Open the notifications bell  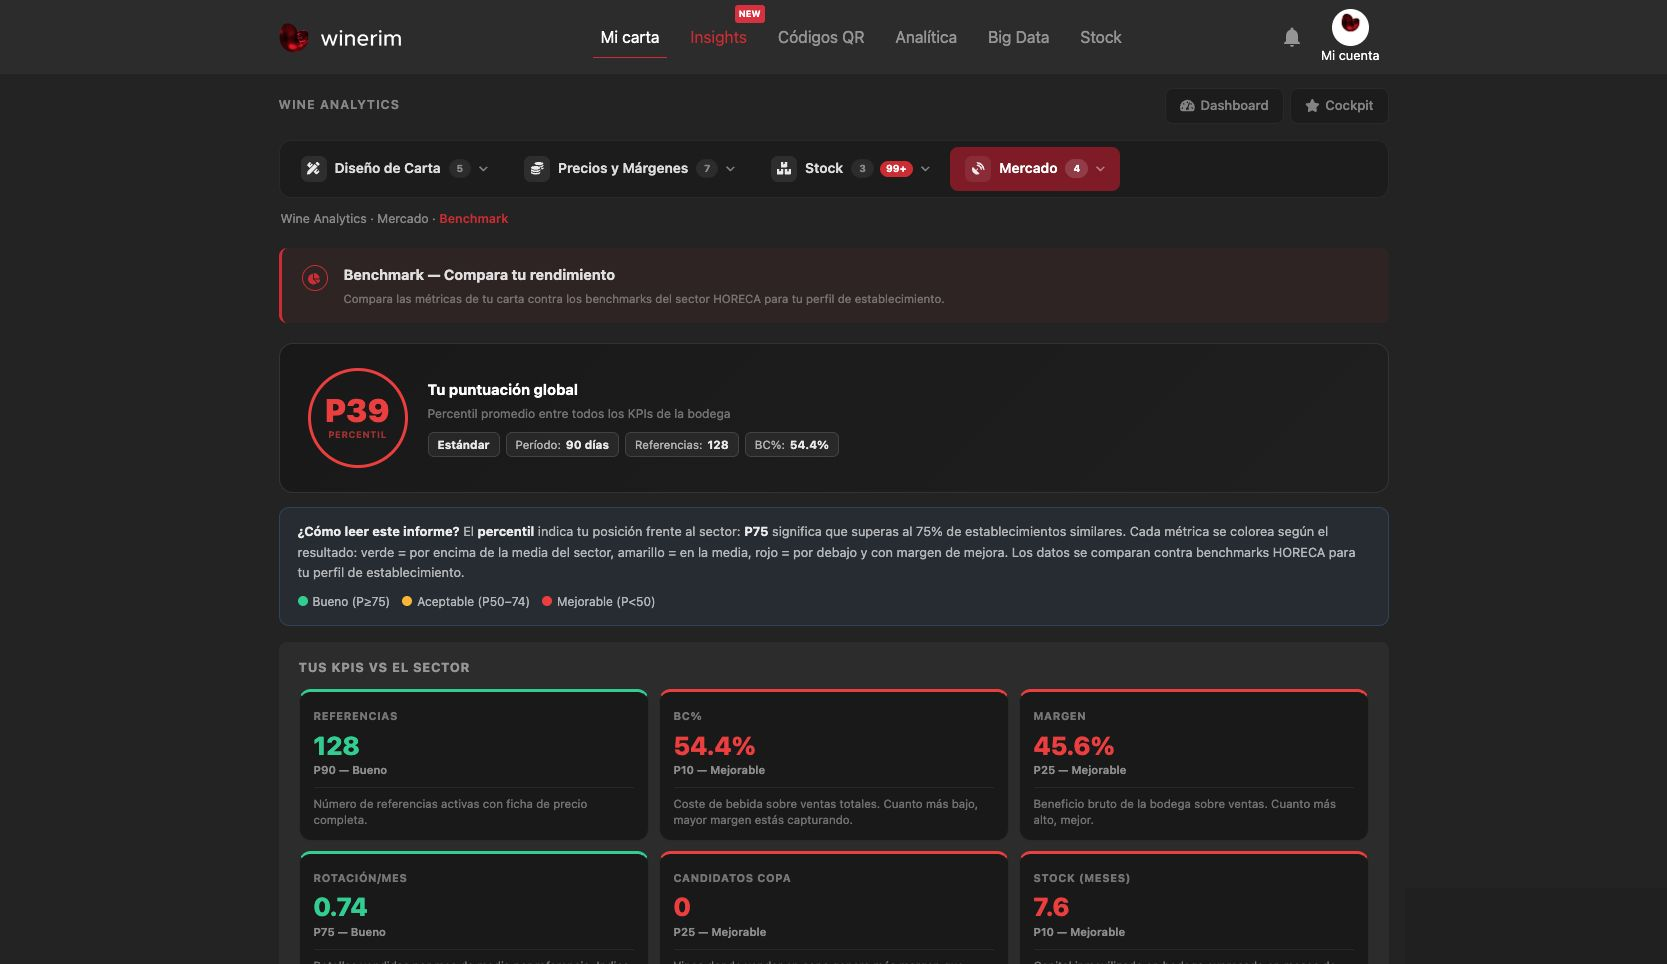tap(1292, 37)
